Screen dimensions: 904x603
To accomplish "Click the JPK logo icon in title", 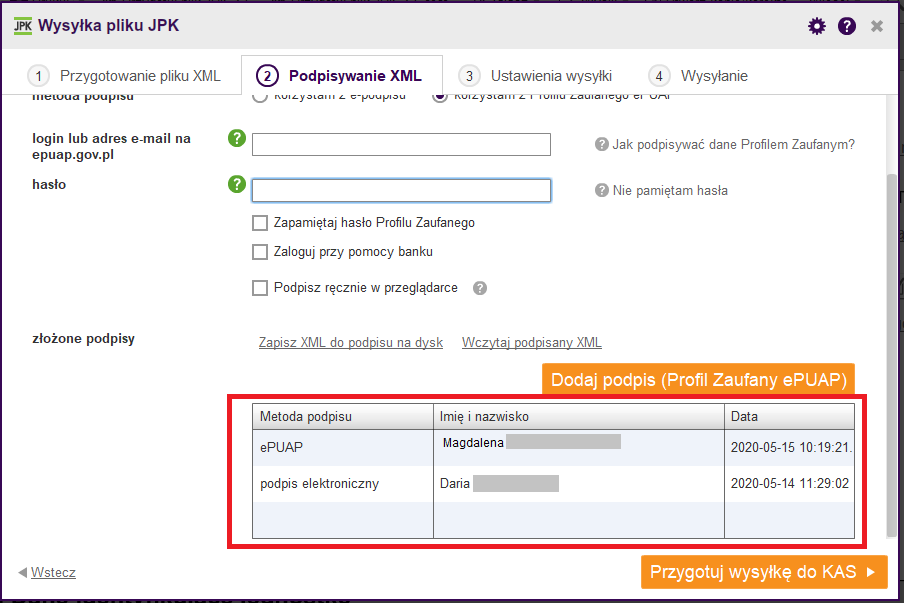I will tap(23, 26).
